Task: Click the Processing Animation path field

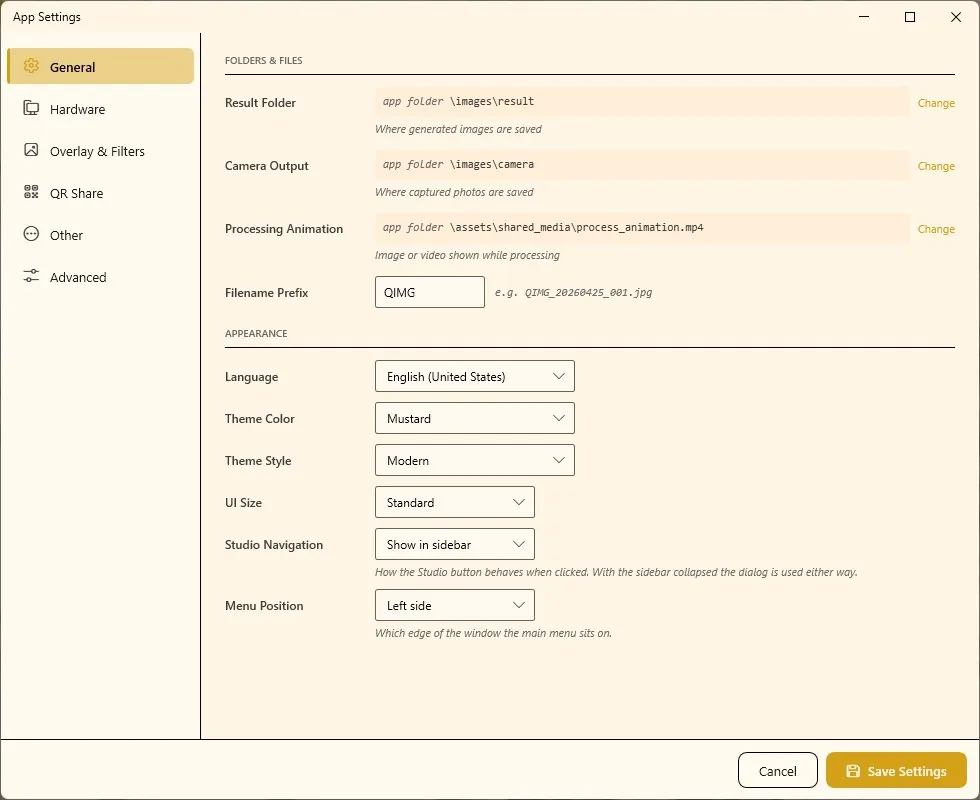Action: tap(642, 228)
